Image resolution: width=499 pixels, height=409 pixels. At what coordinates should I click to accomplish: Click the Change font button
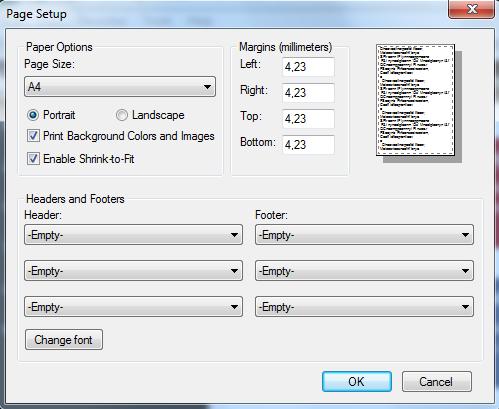click(64, 340)
